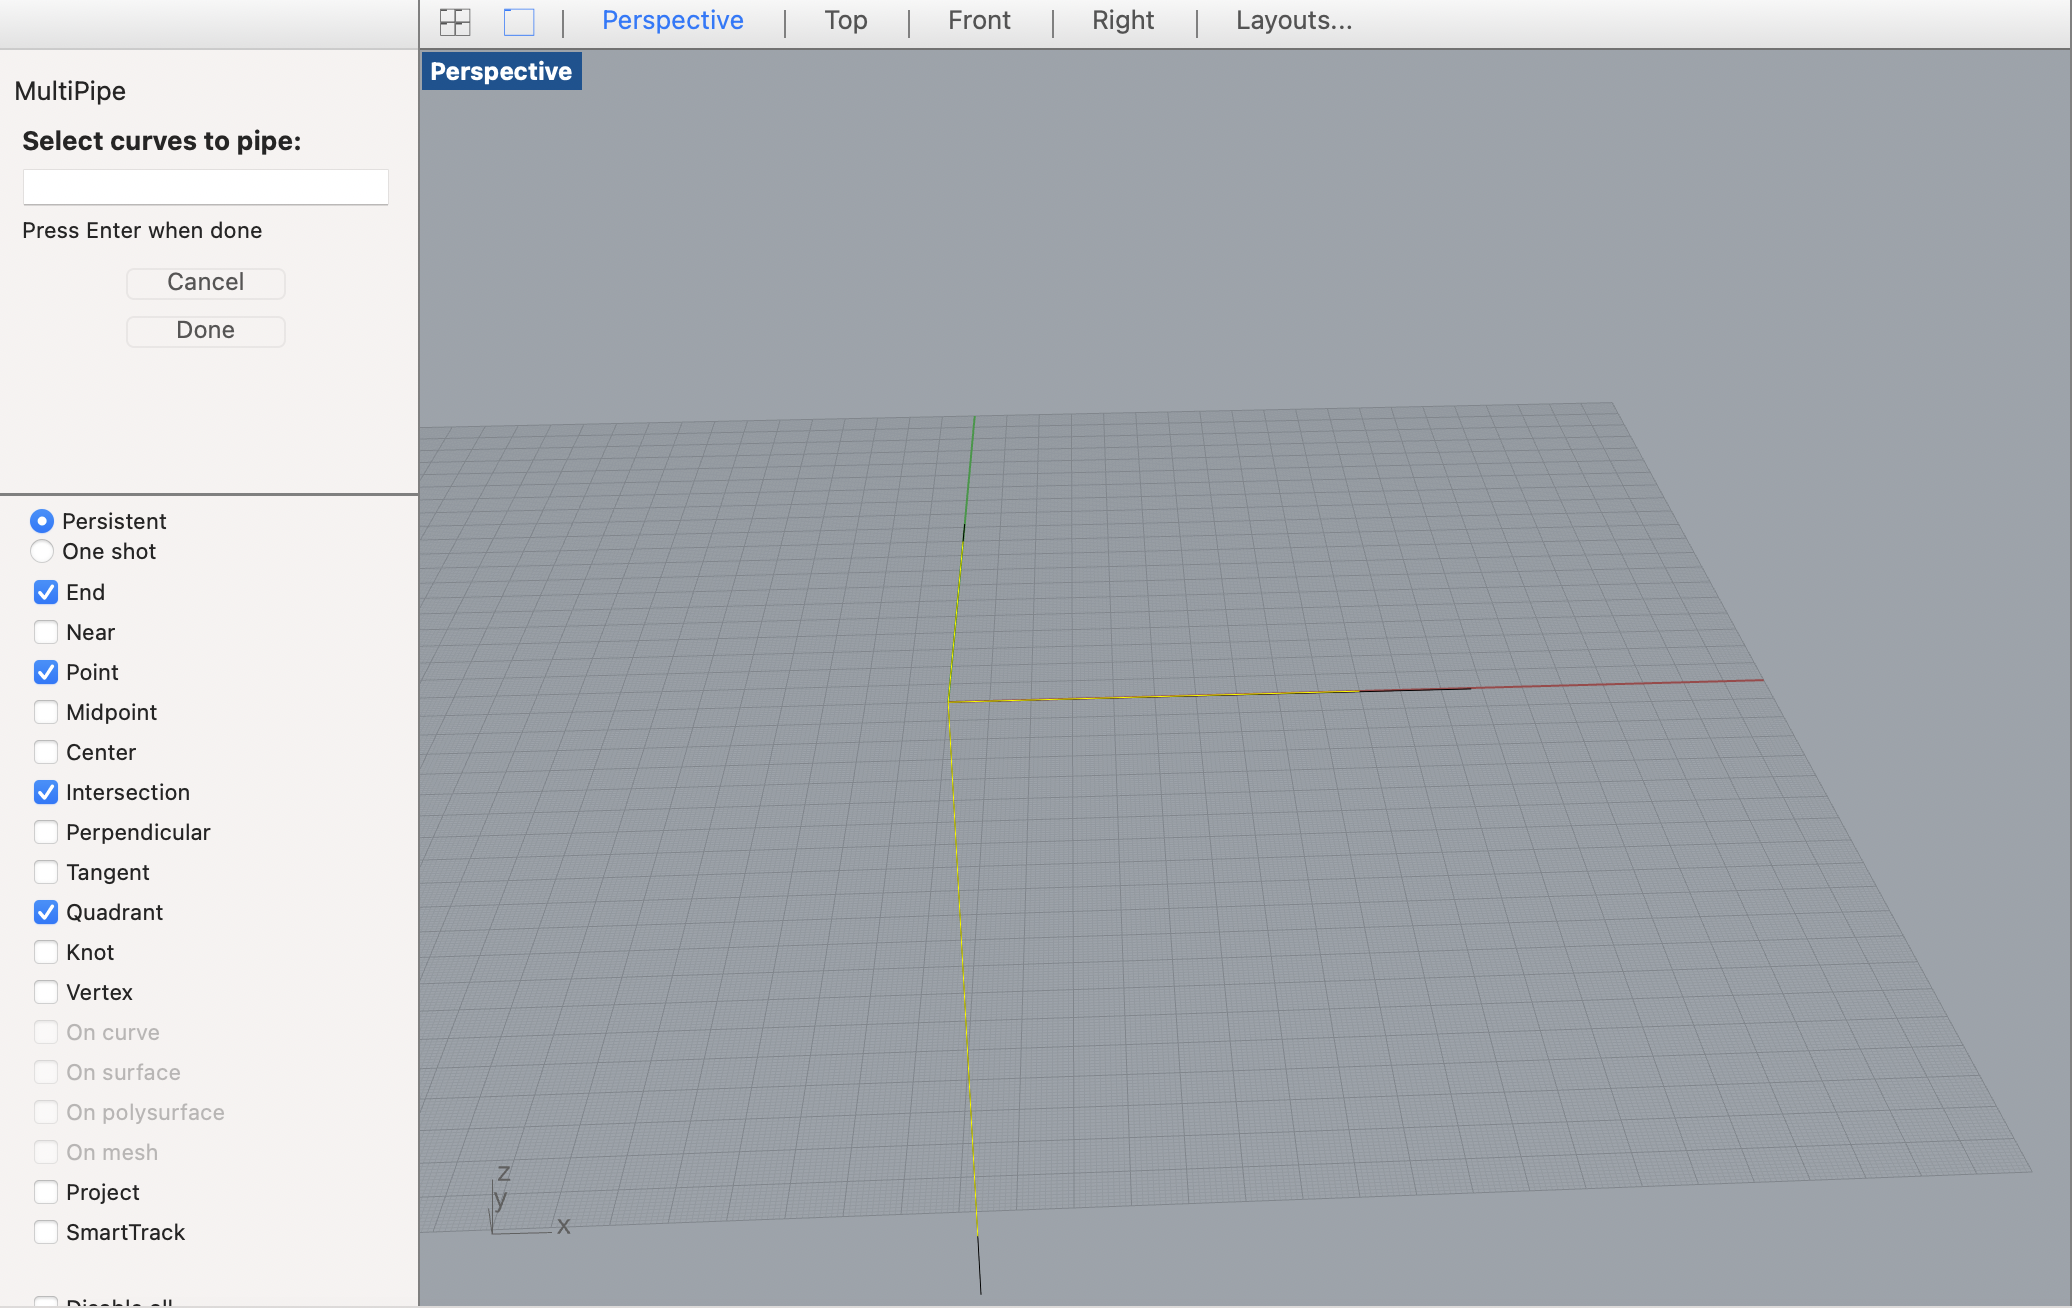Click the single viewport icon
This screenshot has width=2072, height=1308.
click(519, 20)
